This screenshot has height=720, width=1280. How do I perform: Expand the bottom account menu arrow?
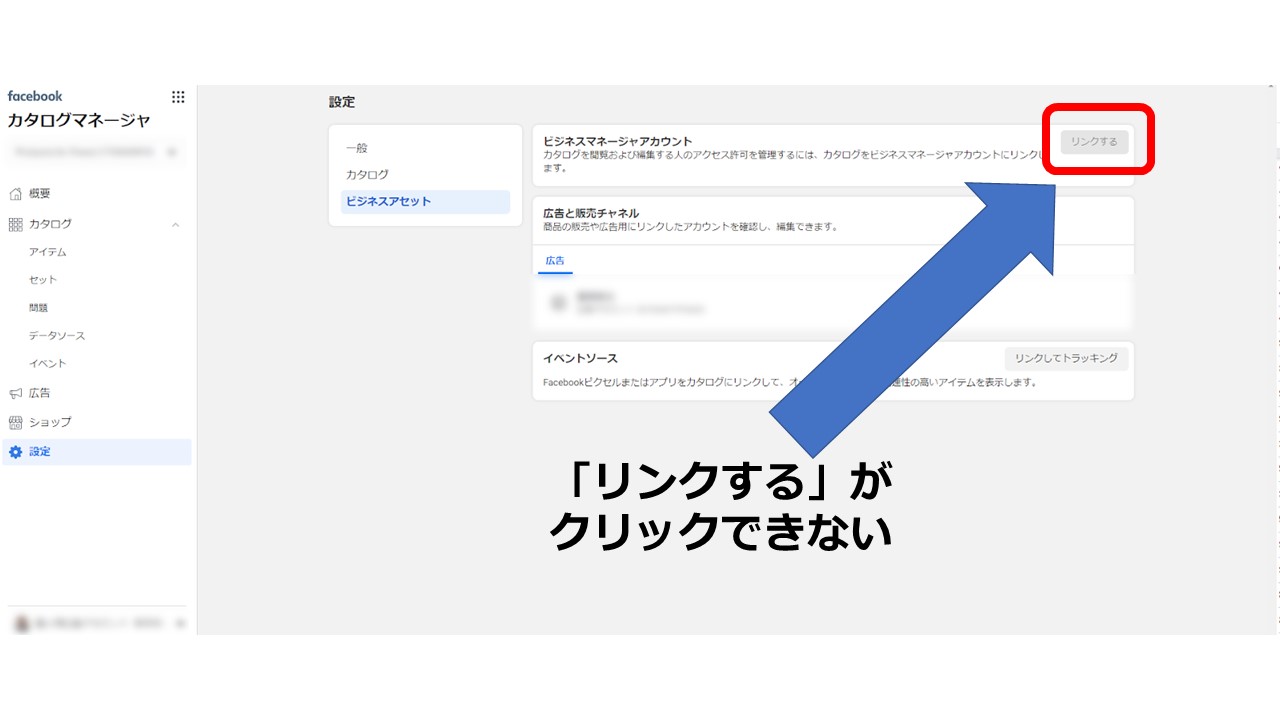[180, 623]
